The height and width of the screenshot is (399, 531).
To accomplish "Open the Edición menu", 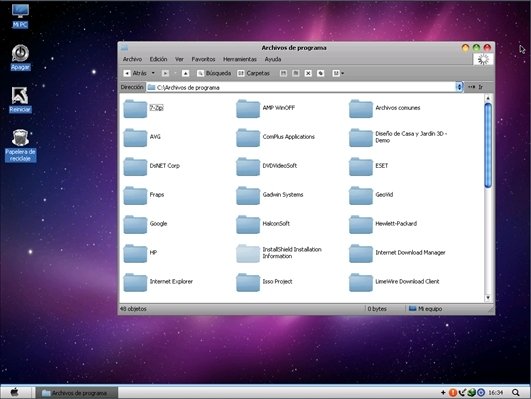I will (x=158, y=59).
